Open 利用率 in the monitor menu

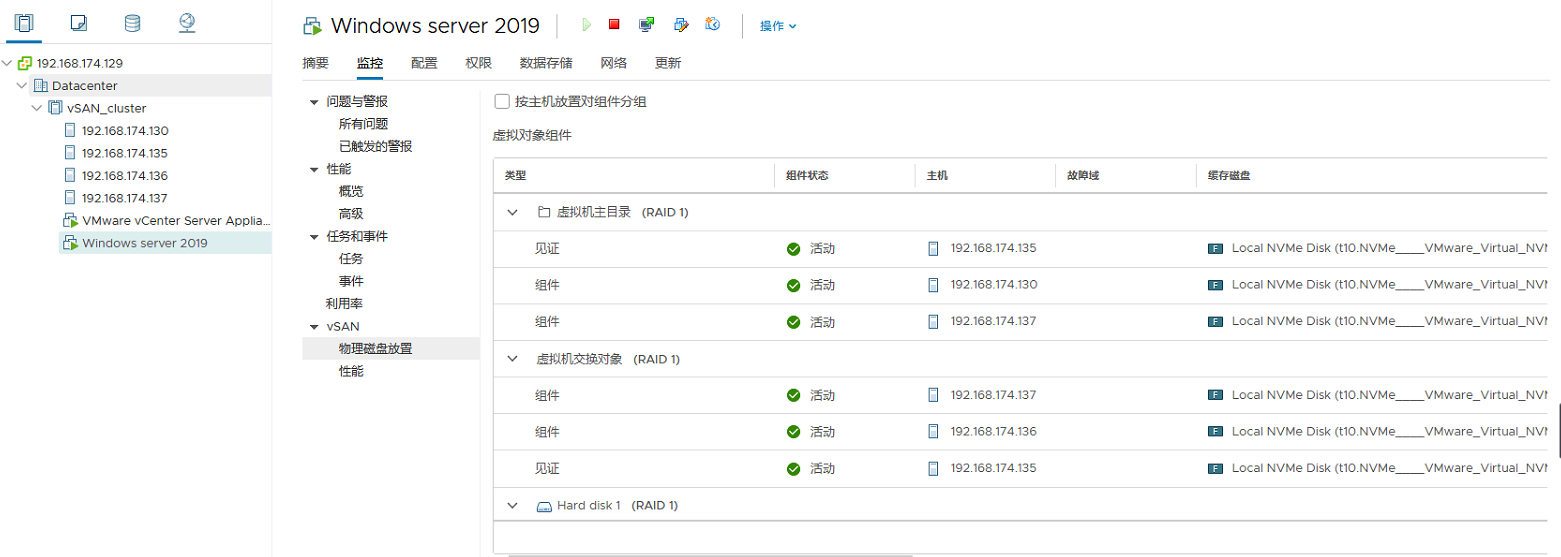coord(344,303)
